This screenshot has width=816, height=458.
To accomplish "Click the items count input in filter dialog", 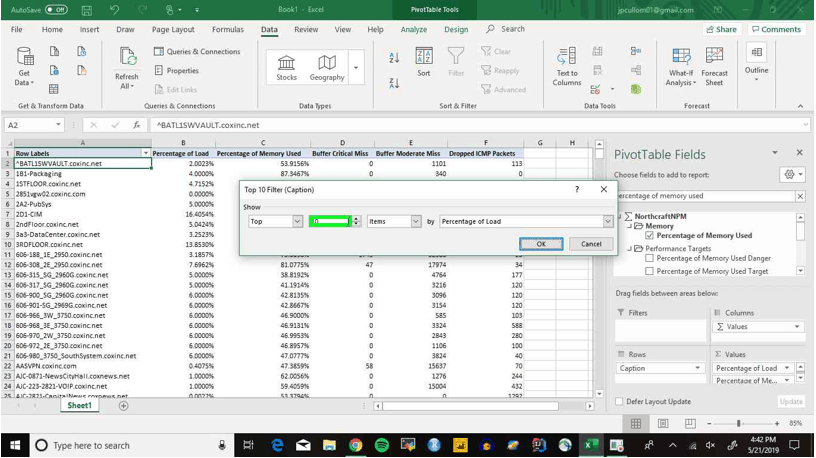I will click(x=330, y=221).
